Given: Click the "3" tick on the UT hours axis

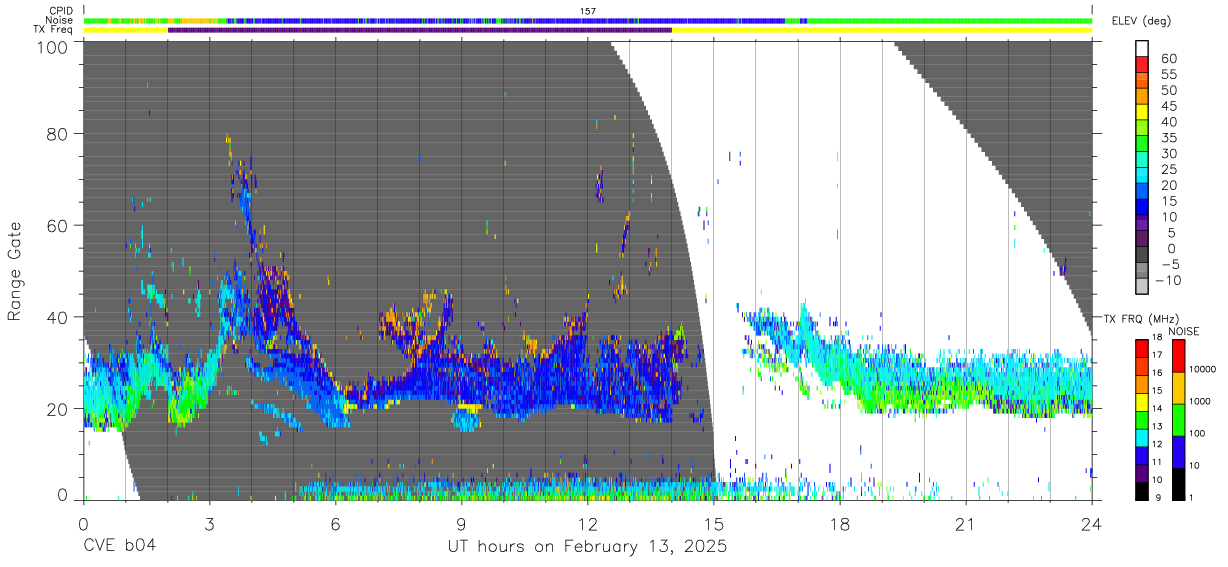Looking at the screenshot, I should pyautogui.click(x=209, y=523).
